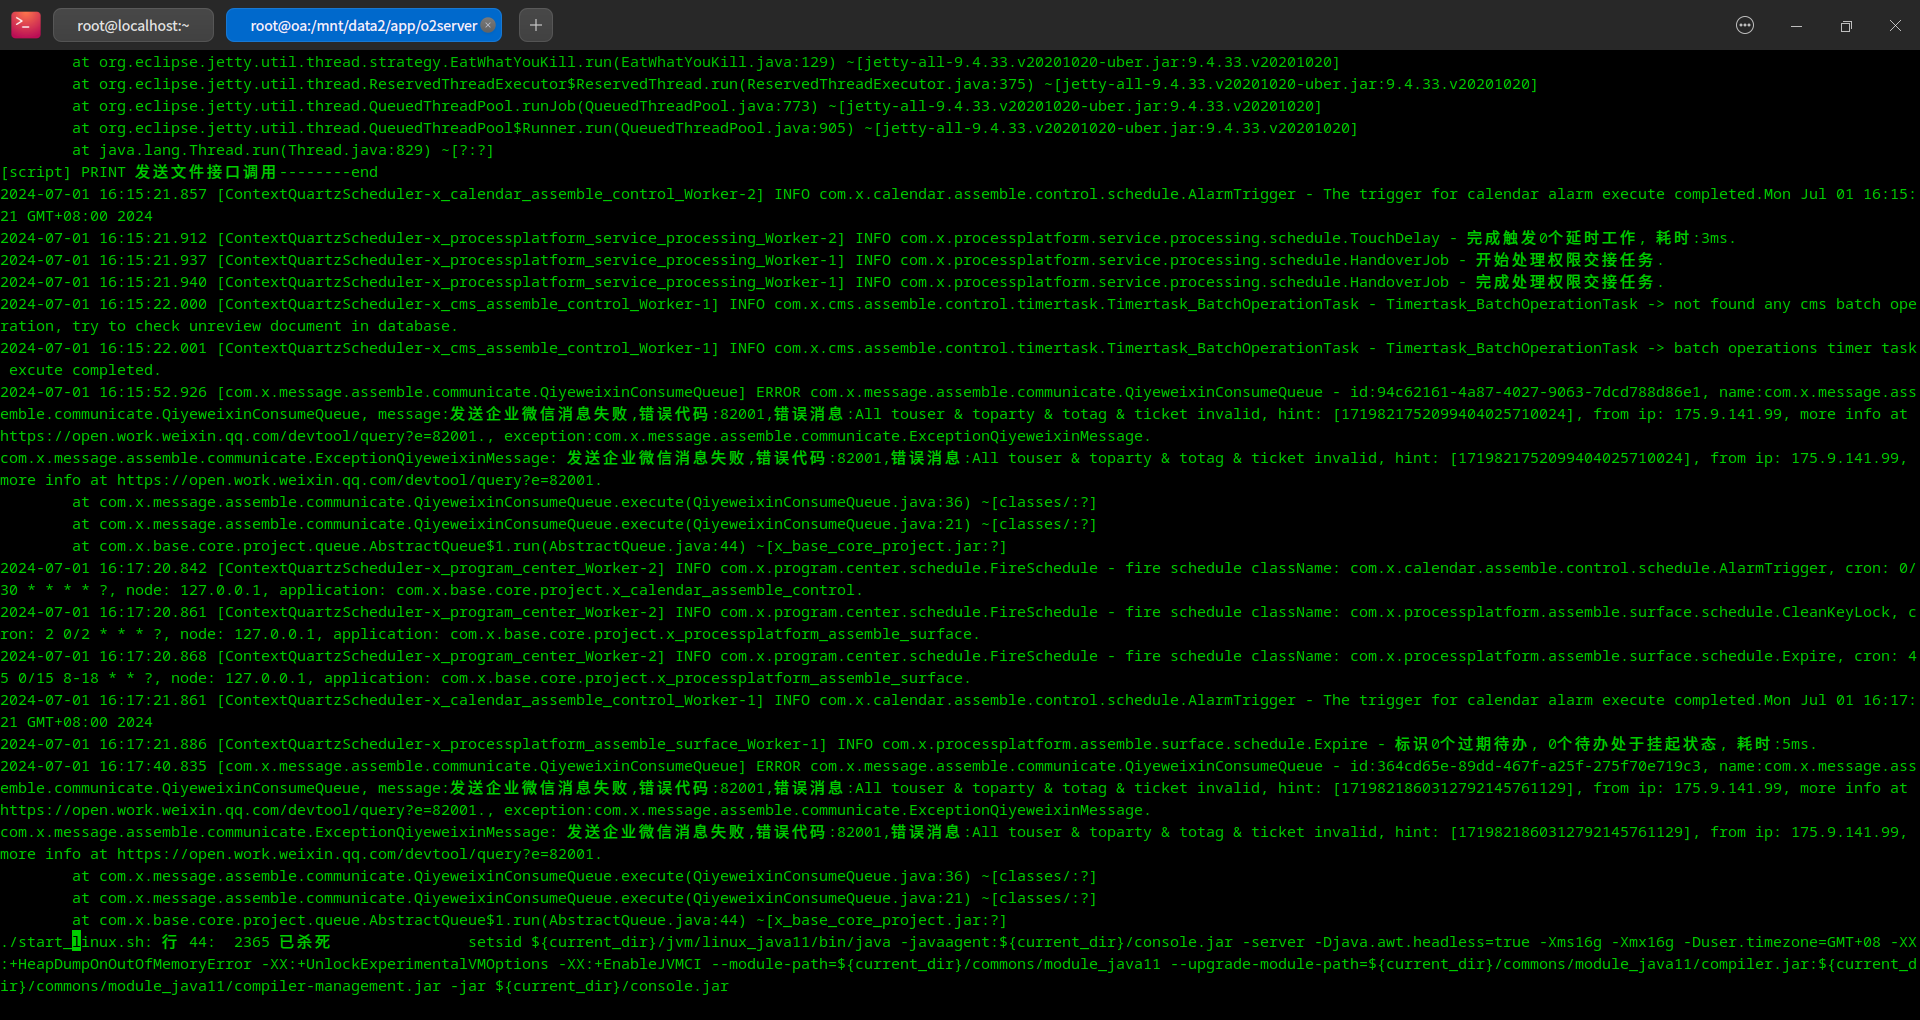Click timestamp 2024-07-01 16:17:21.886
The height and width of the screenshot is (1020, 1920).
(x=104, y=744)
